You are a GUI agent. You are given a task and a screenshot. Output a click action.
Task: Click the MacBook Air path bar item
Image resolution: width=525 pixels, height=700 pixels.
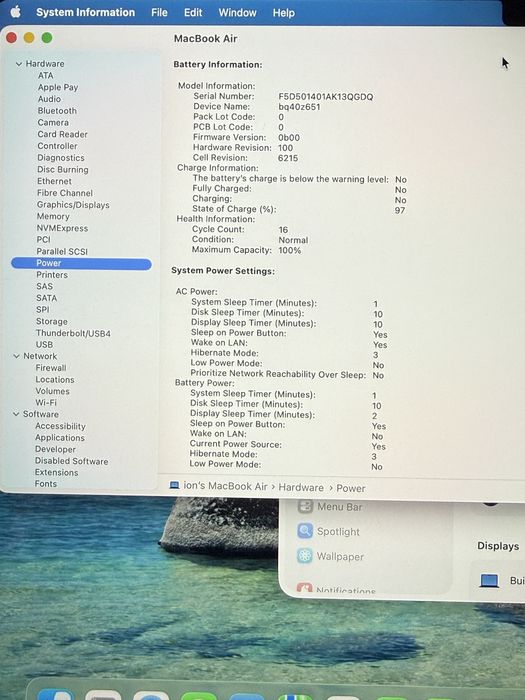pos(225,486)
